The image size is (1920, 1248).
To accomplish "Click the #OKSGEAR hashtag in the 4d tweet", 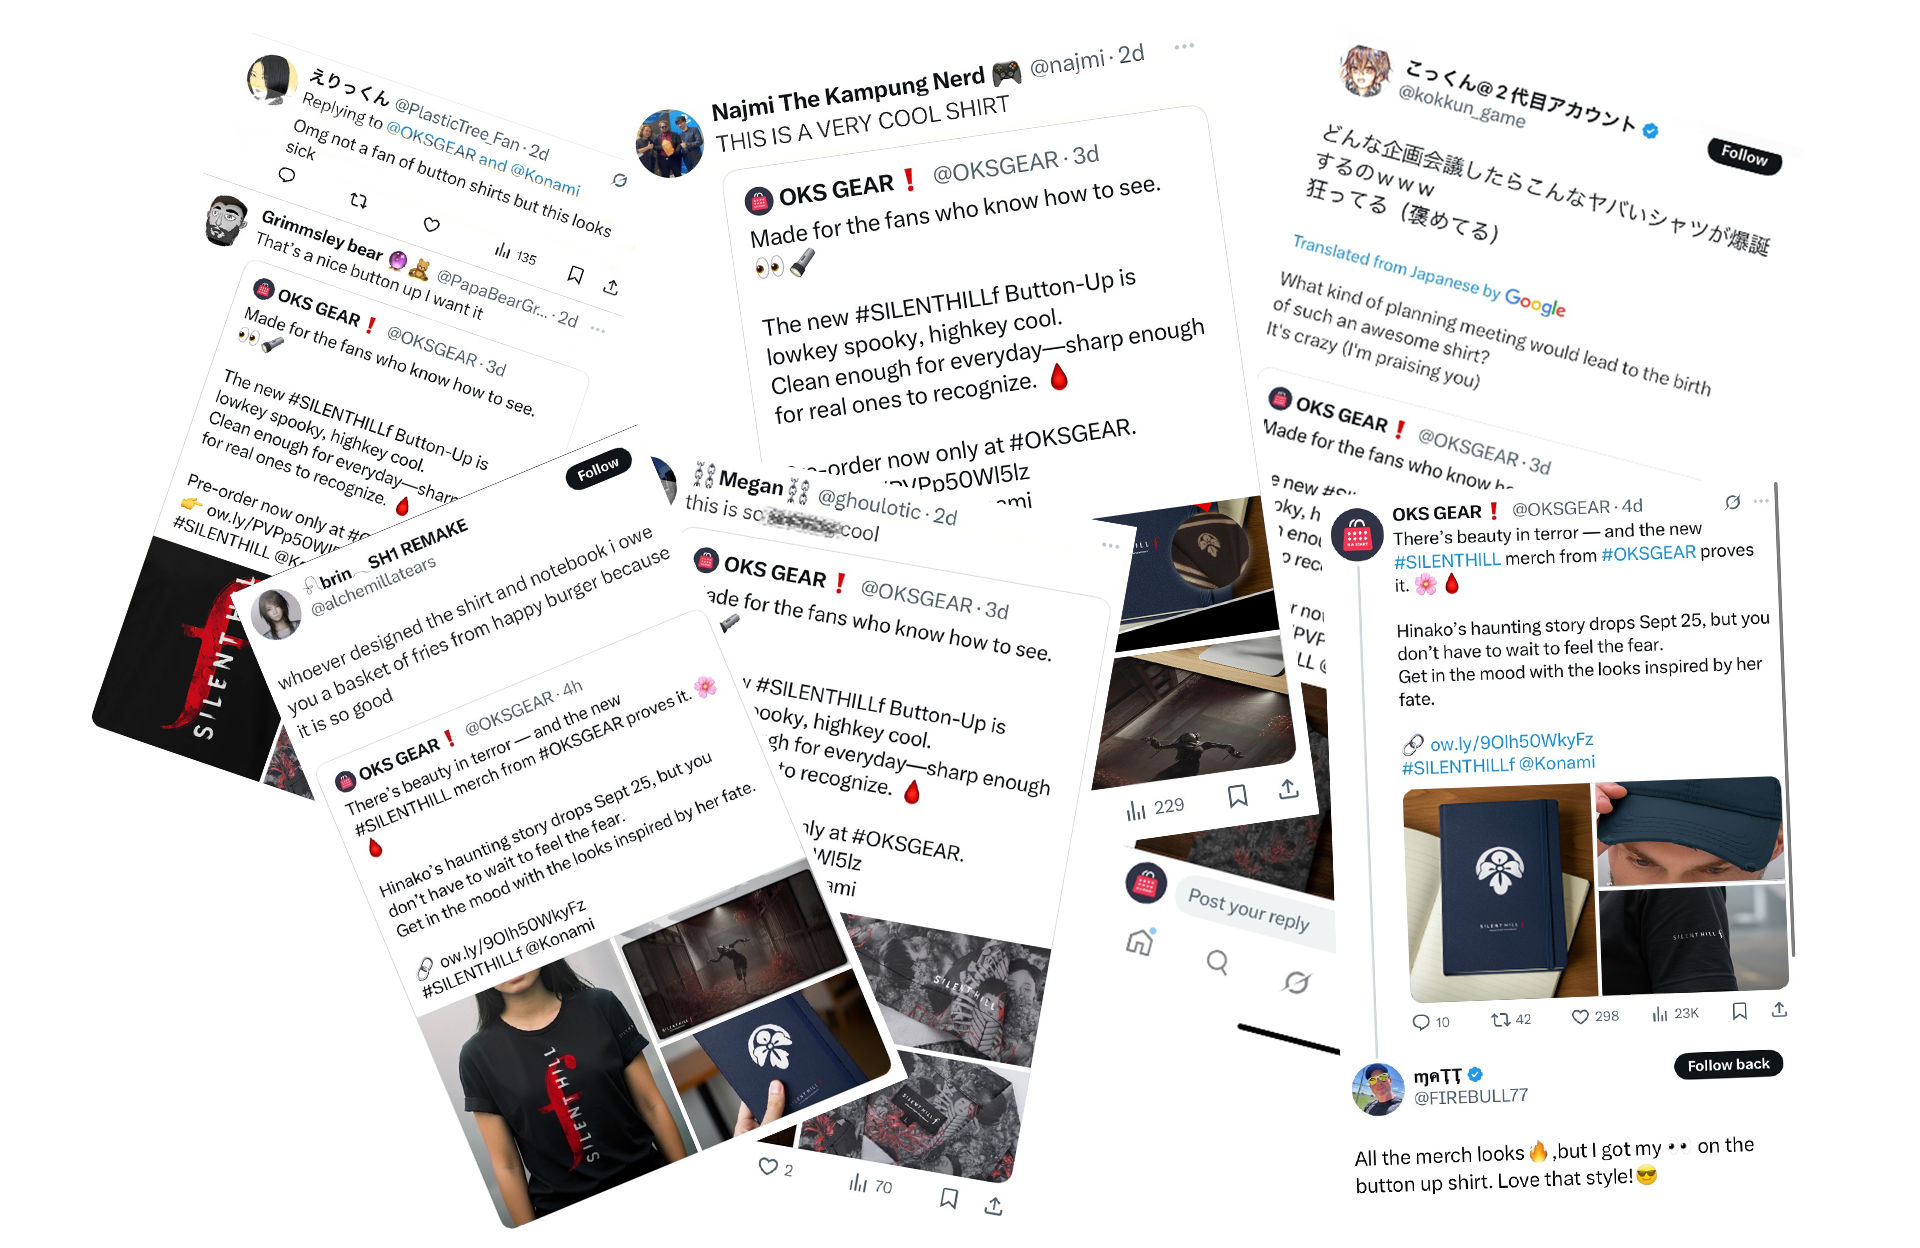I will tap(1648, 553).
